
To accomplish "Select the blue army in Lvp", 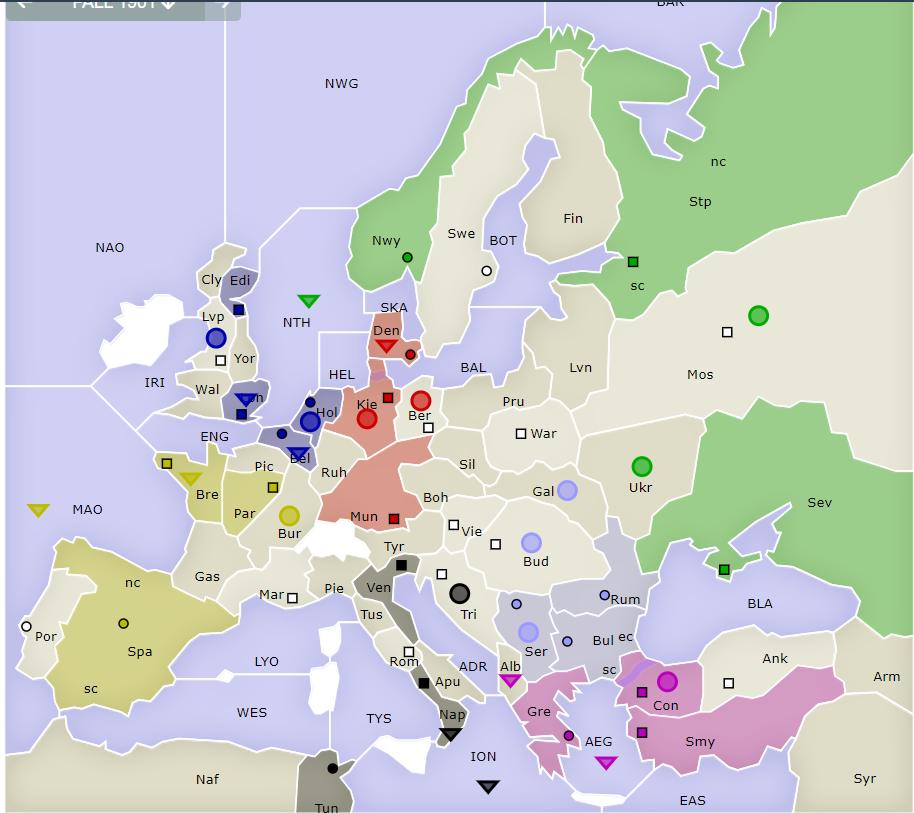I will click(x=216, y=338).
